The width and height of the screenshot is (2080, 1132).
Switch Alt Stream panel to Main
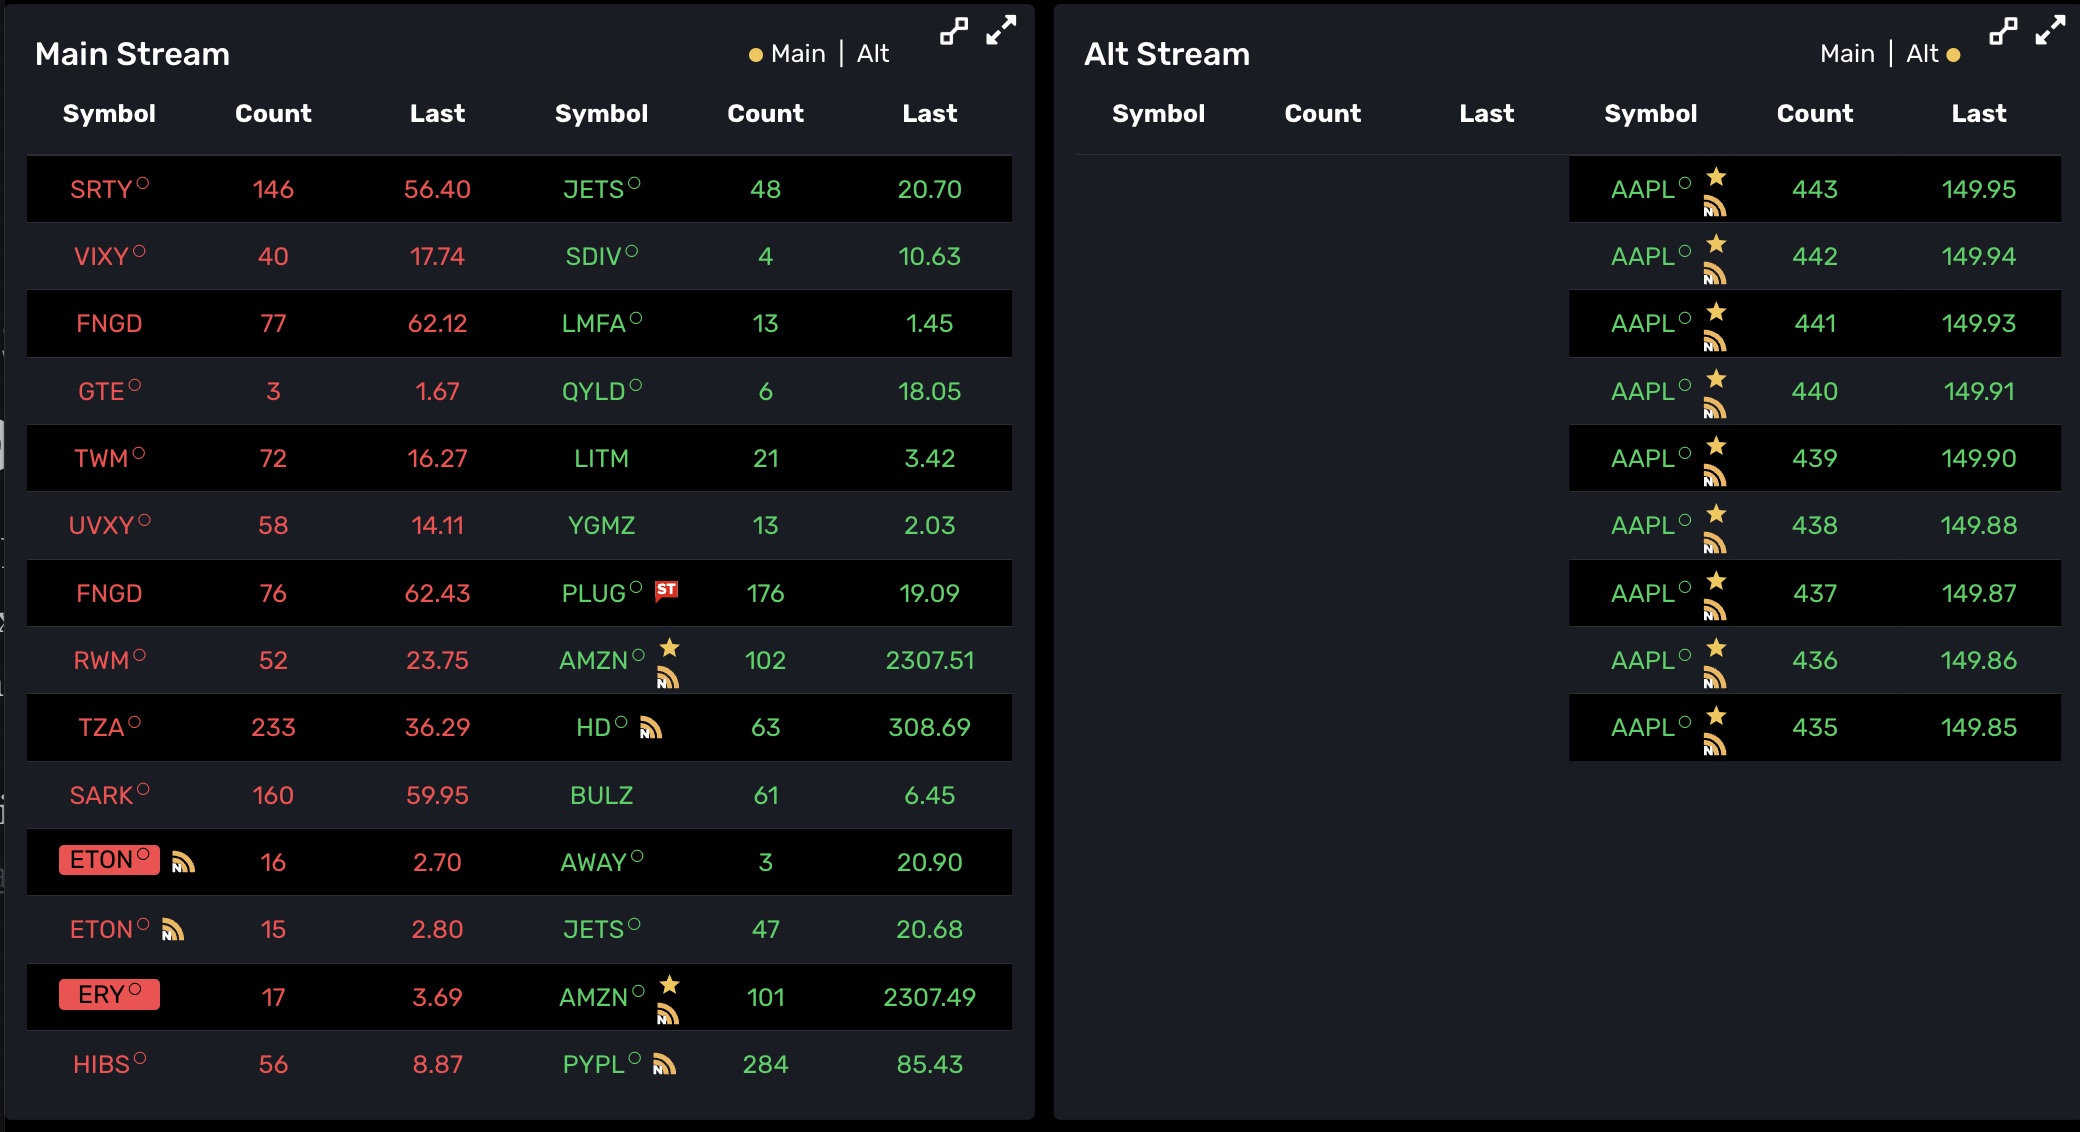pyautogui.click(x=1847, y=54)
